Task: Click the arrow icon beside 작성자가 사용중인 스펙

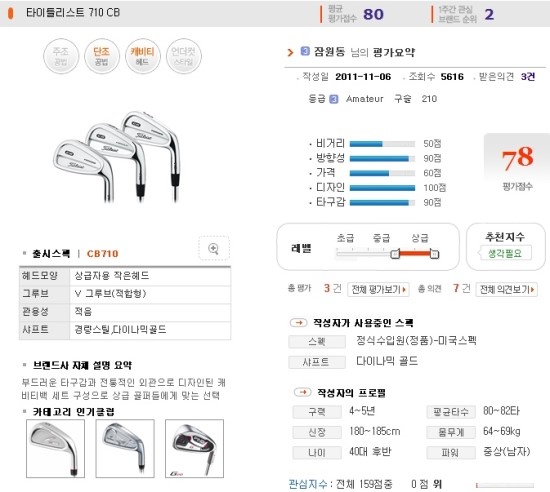Action: 299,322
